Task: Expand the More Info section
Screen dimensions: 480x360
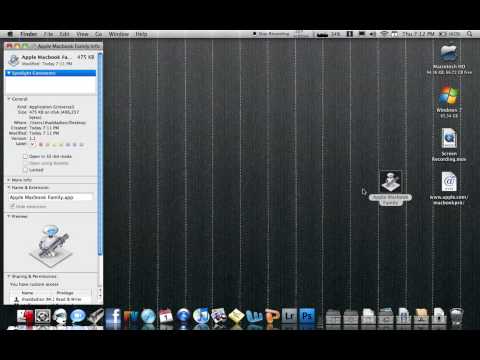Action: point(9,180)
